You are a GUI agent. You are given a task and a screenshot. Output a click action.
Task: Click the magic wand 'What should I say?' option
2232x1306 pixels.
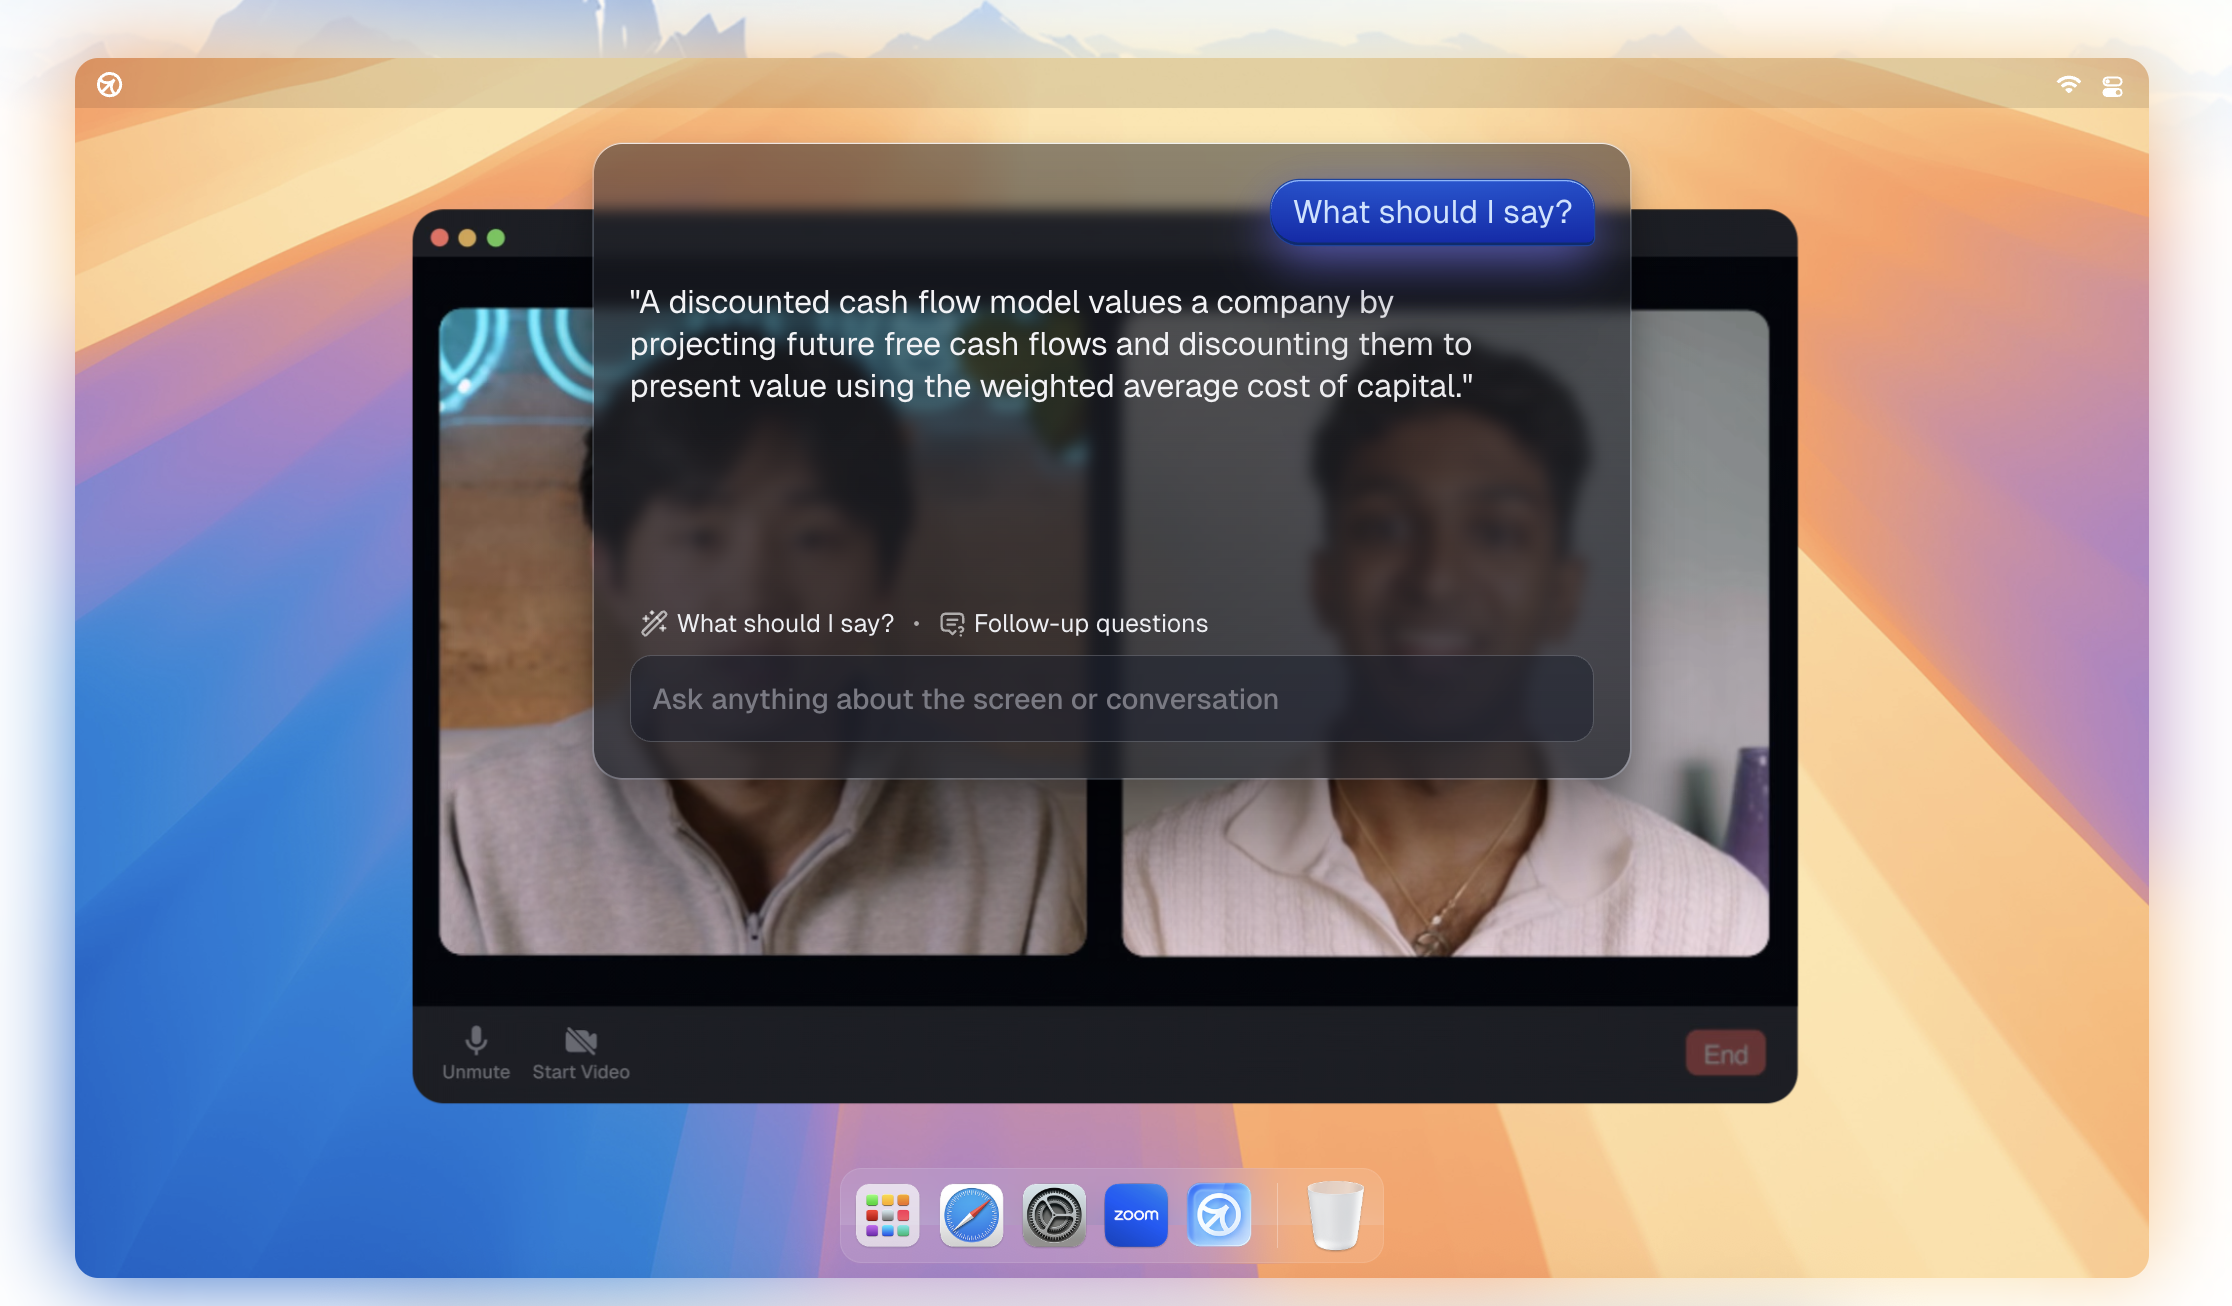click(x=768, y=624)
